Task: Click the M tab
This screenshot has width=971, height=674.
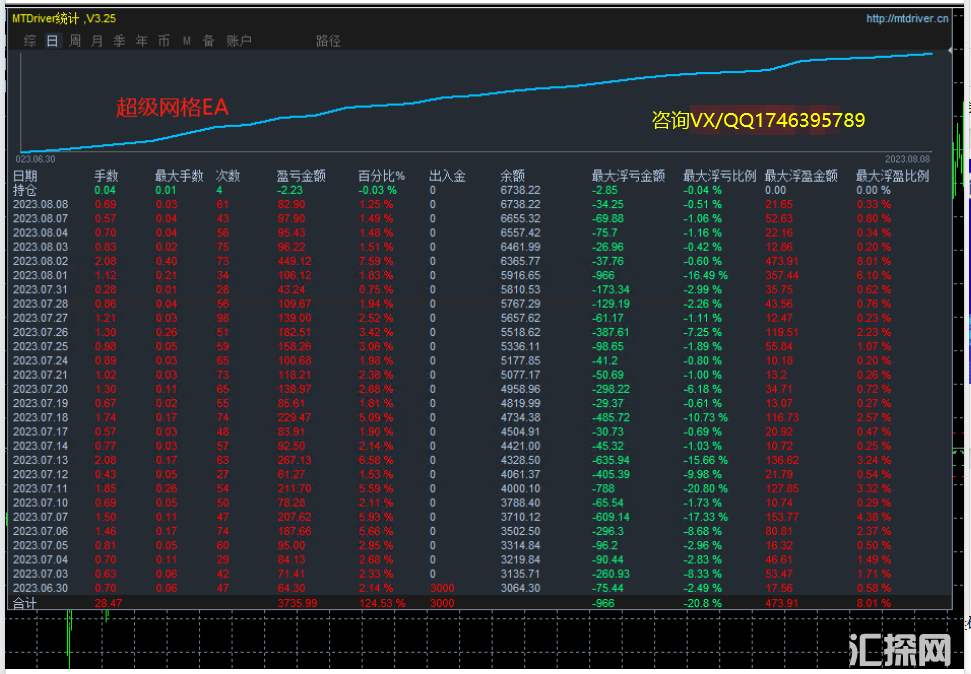Action: (187, 41)
